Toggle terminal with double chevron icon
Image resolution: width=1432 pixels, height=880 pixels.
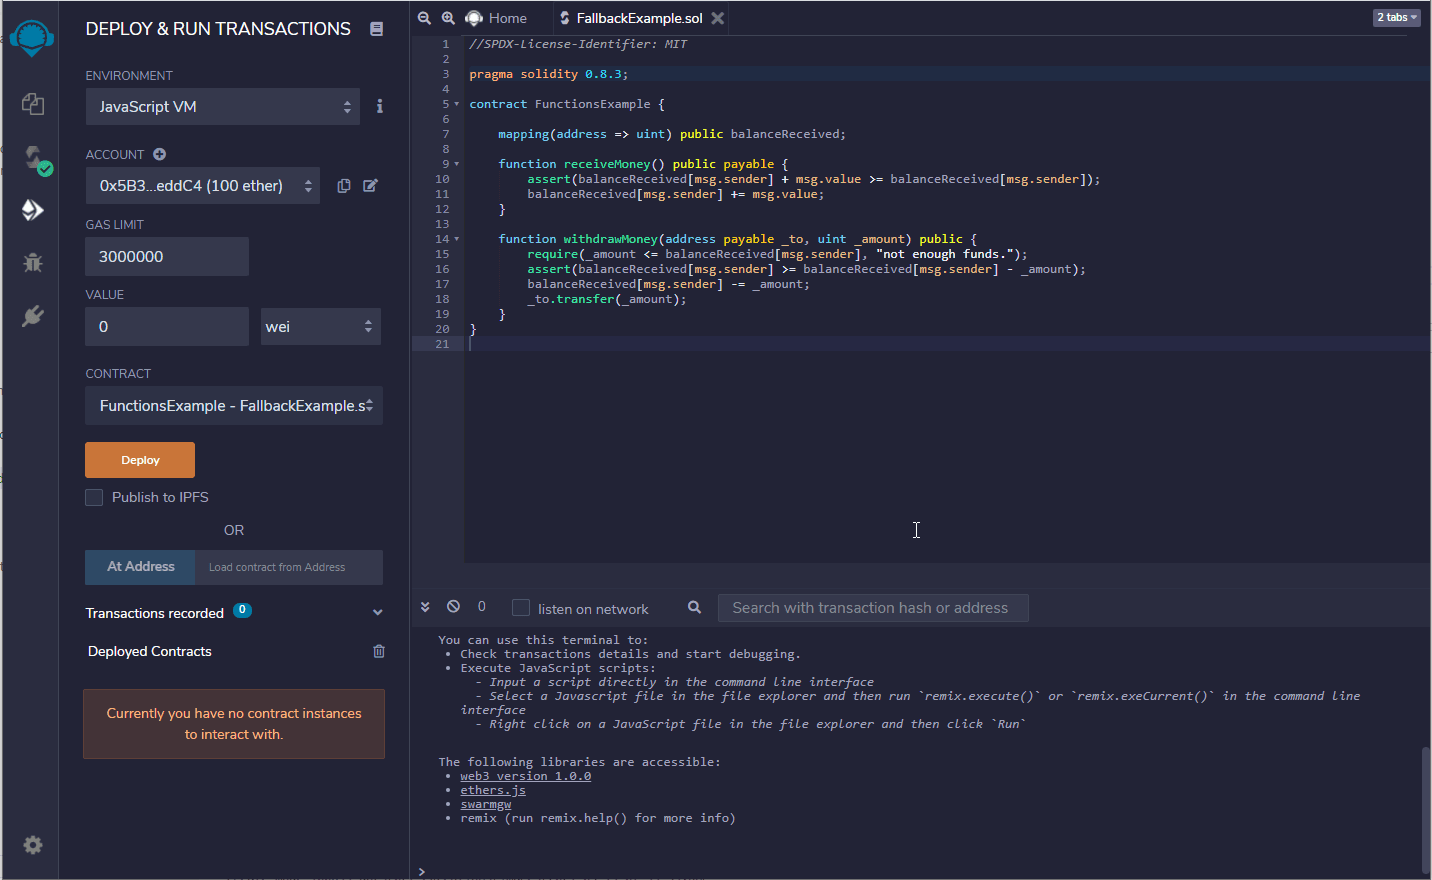[425, 607]
